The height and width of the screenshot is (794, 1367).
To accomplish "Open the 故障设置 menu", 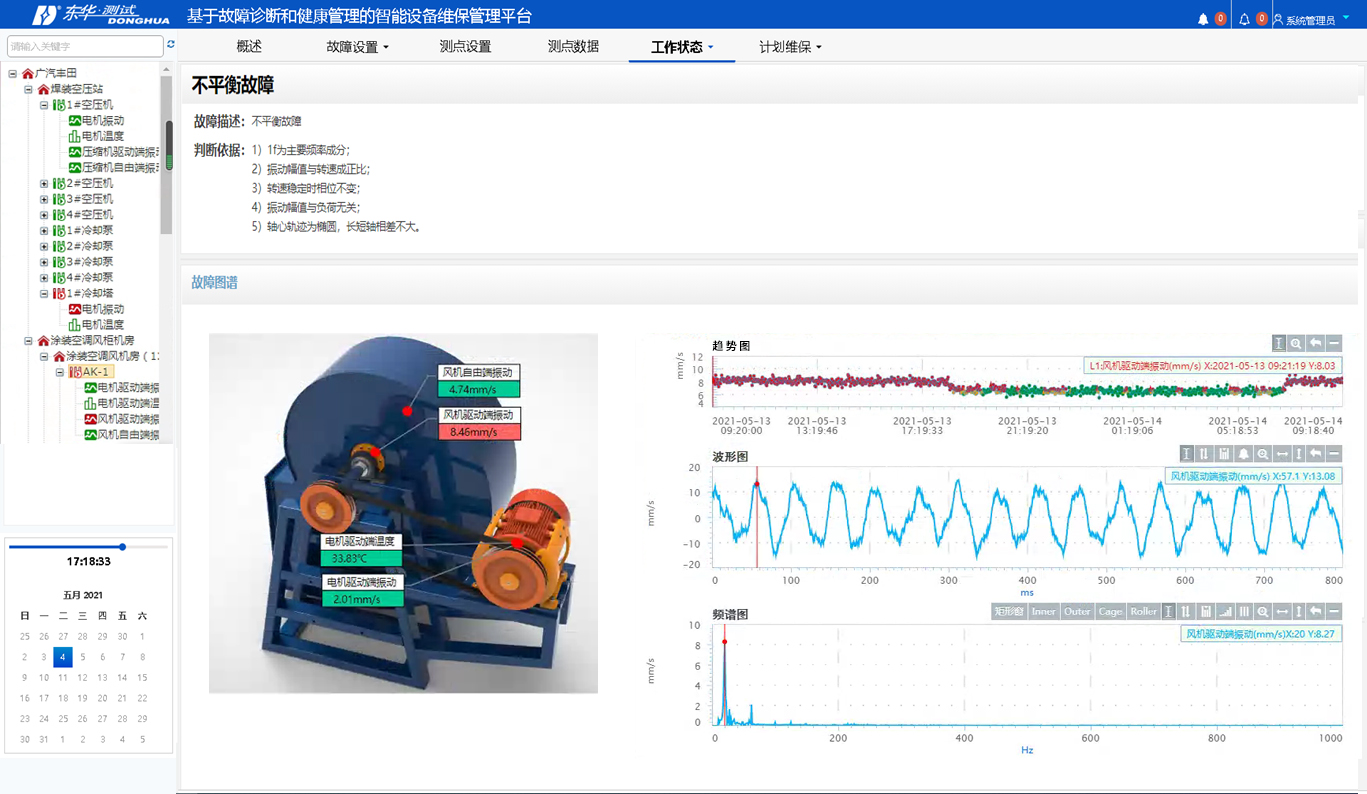I will point(357,47).
